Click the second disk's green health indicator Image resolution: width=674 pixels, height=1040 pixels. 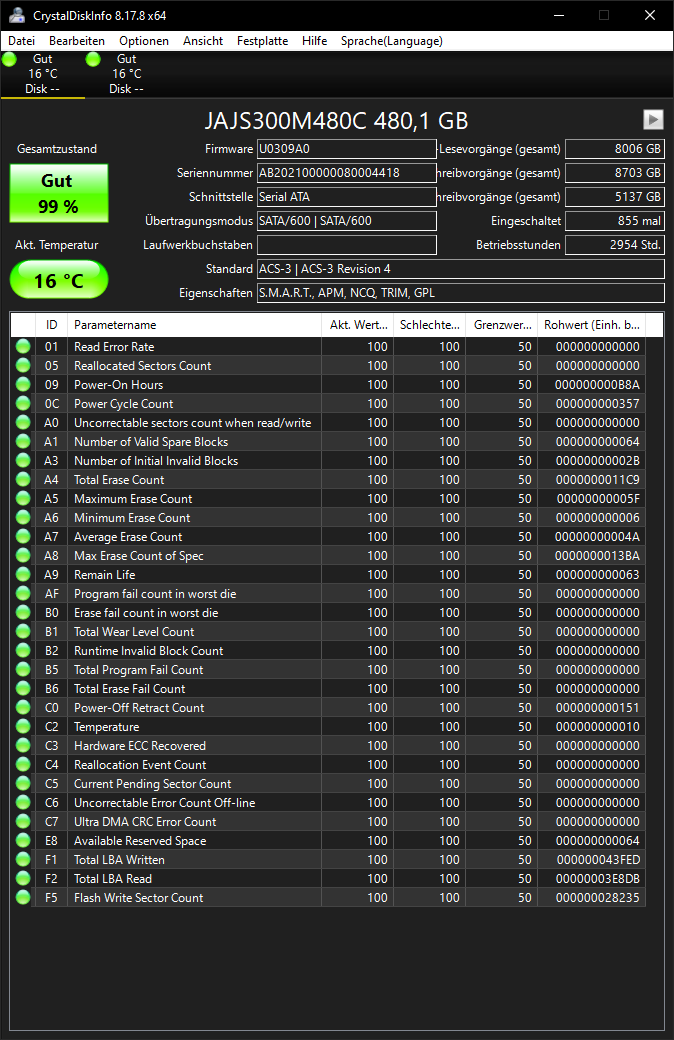94,60
